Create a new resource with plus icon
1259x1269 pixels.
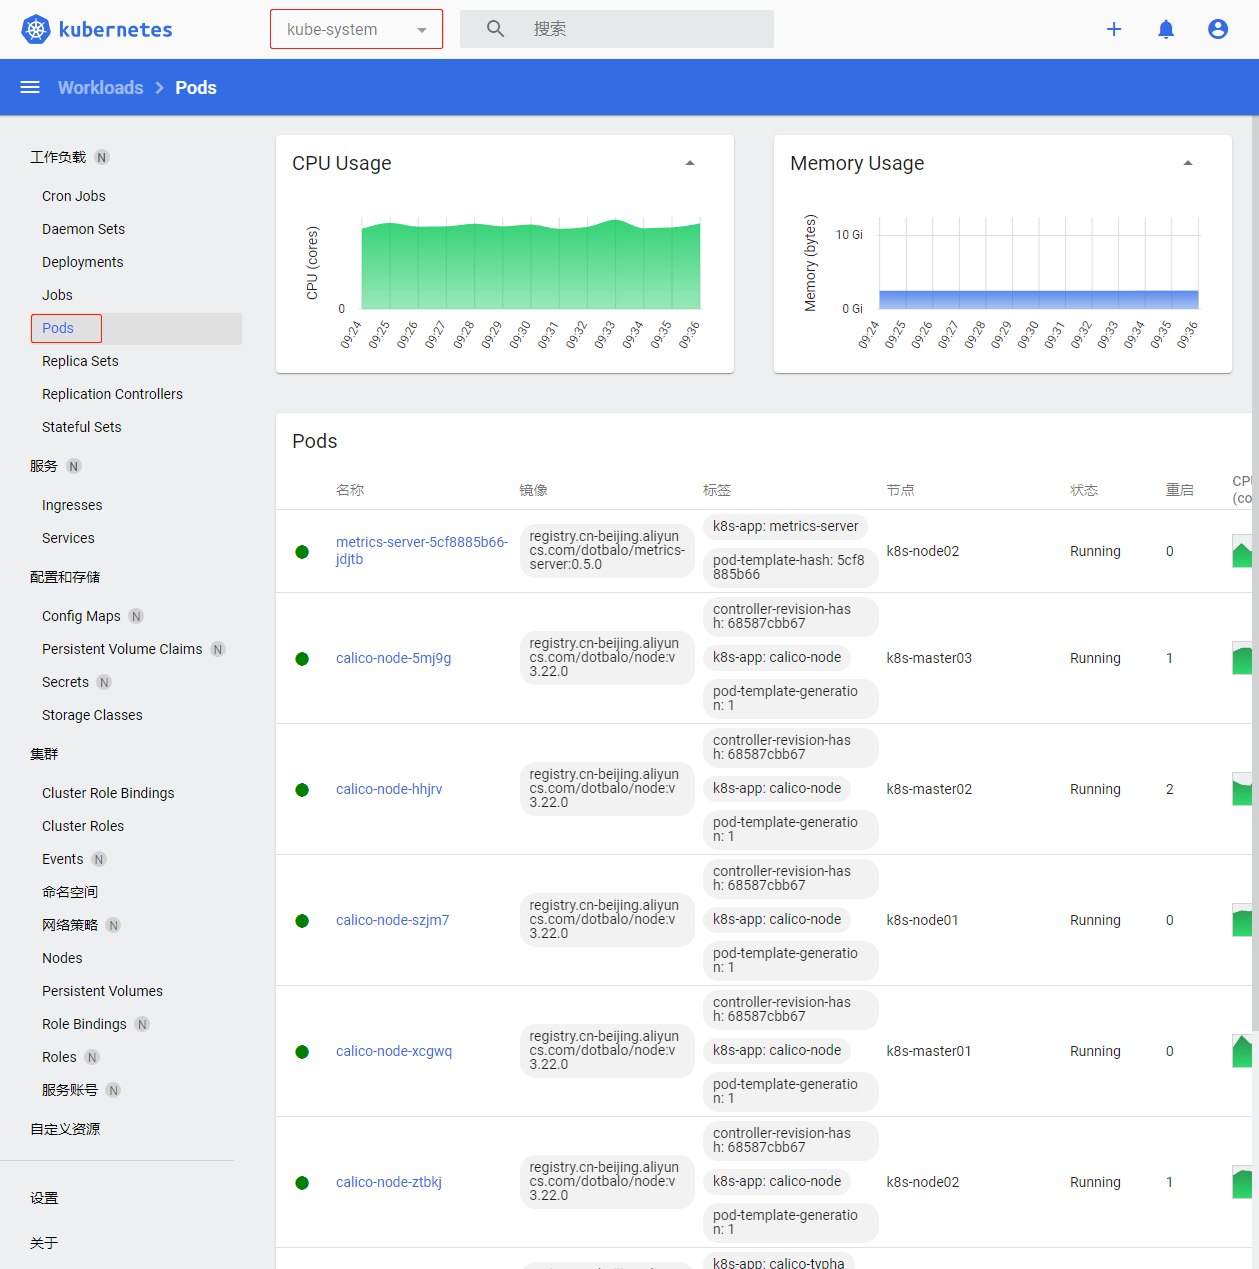click(x=1114, y=29)
